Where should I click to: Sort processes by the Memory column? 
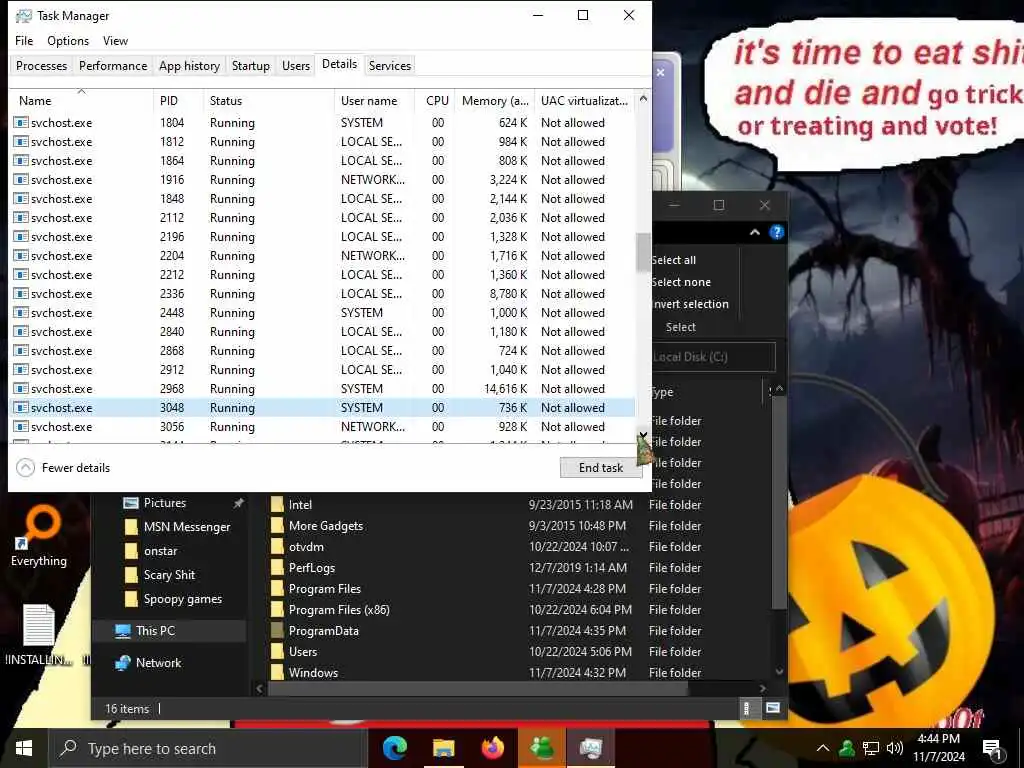pos(495,101)
